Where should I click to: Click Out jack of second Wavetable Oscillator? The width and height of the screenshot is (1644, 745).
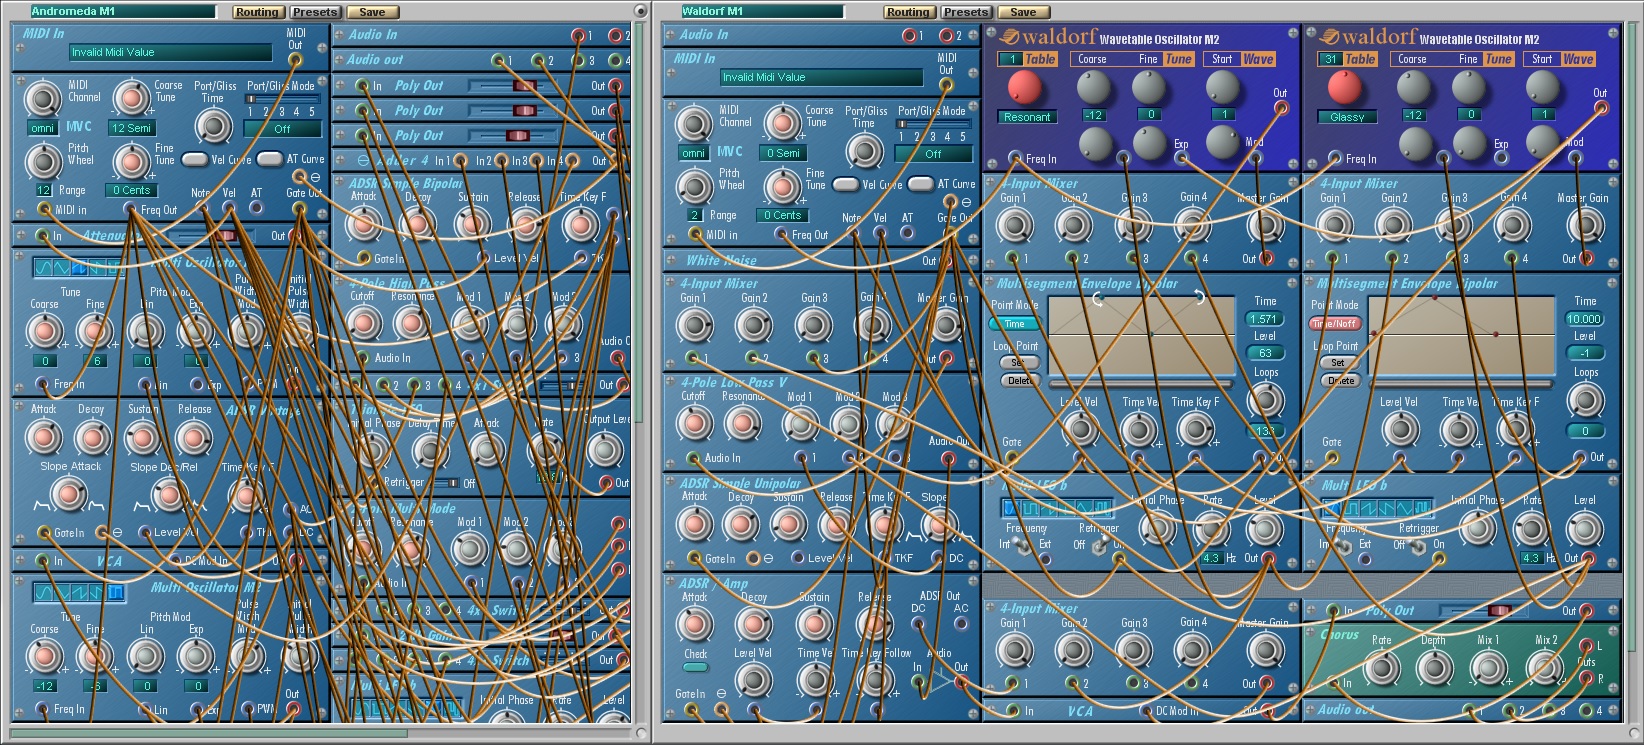[1600, 108]
